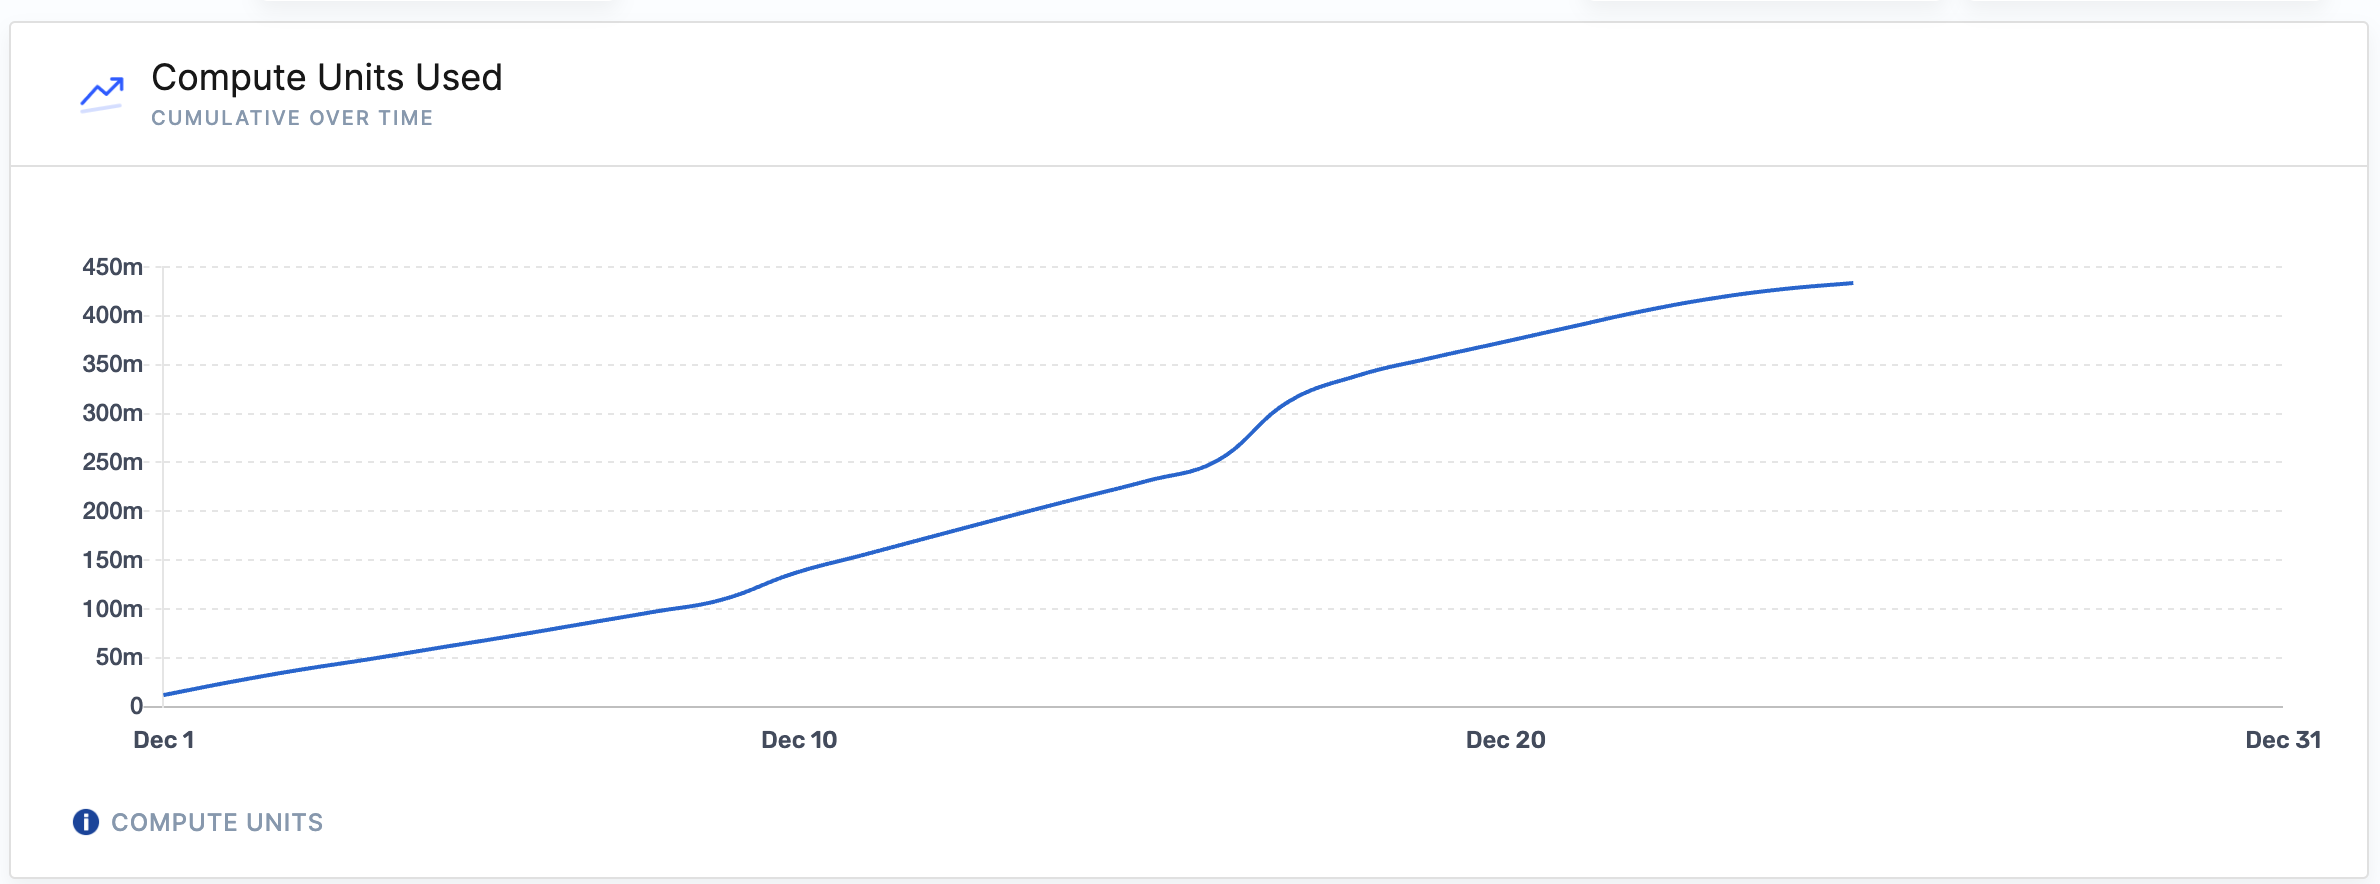Click the Dec 1 date label
This screenshot has width=2380, height=884.
(x=164, y=740)
